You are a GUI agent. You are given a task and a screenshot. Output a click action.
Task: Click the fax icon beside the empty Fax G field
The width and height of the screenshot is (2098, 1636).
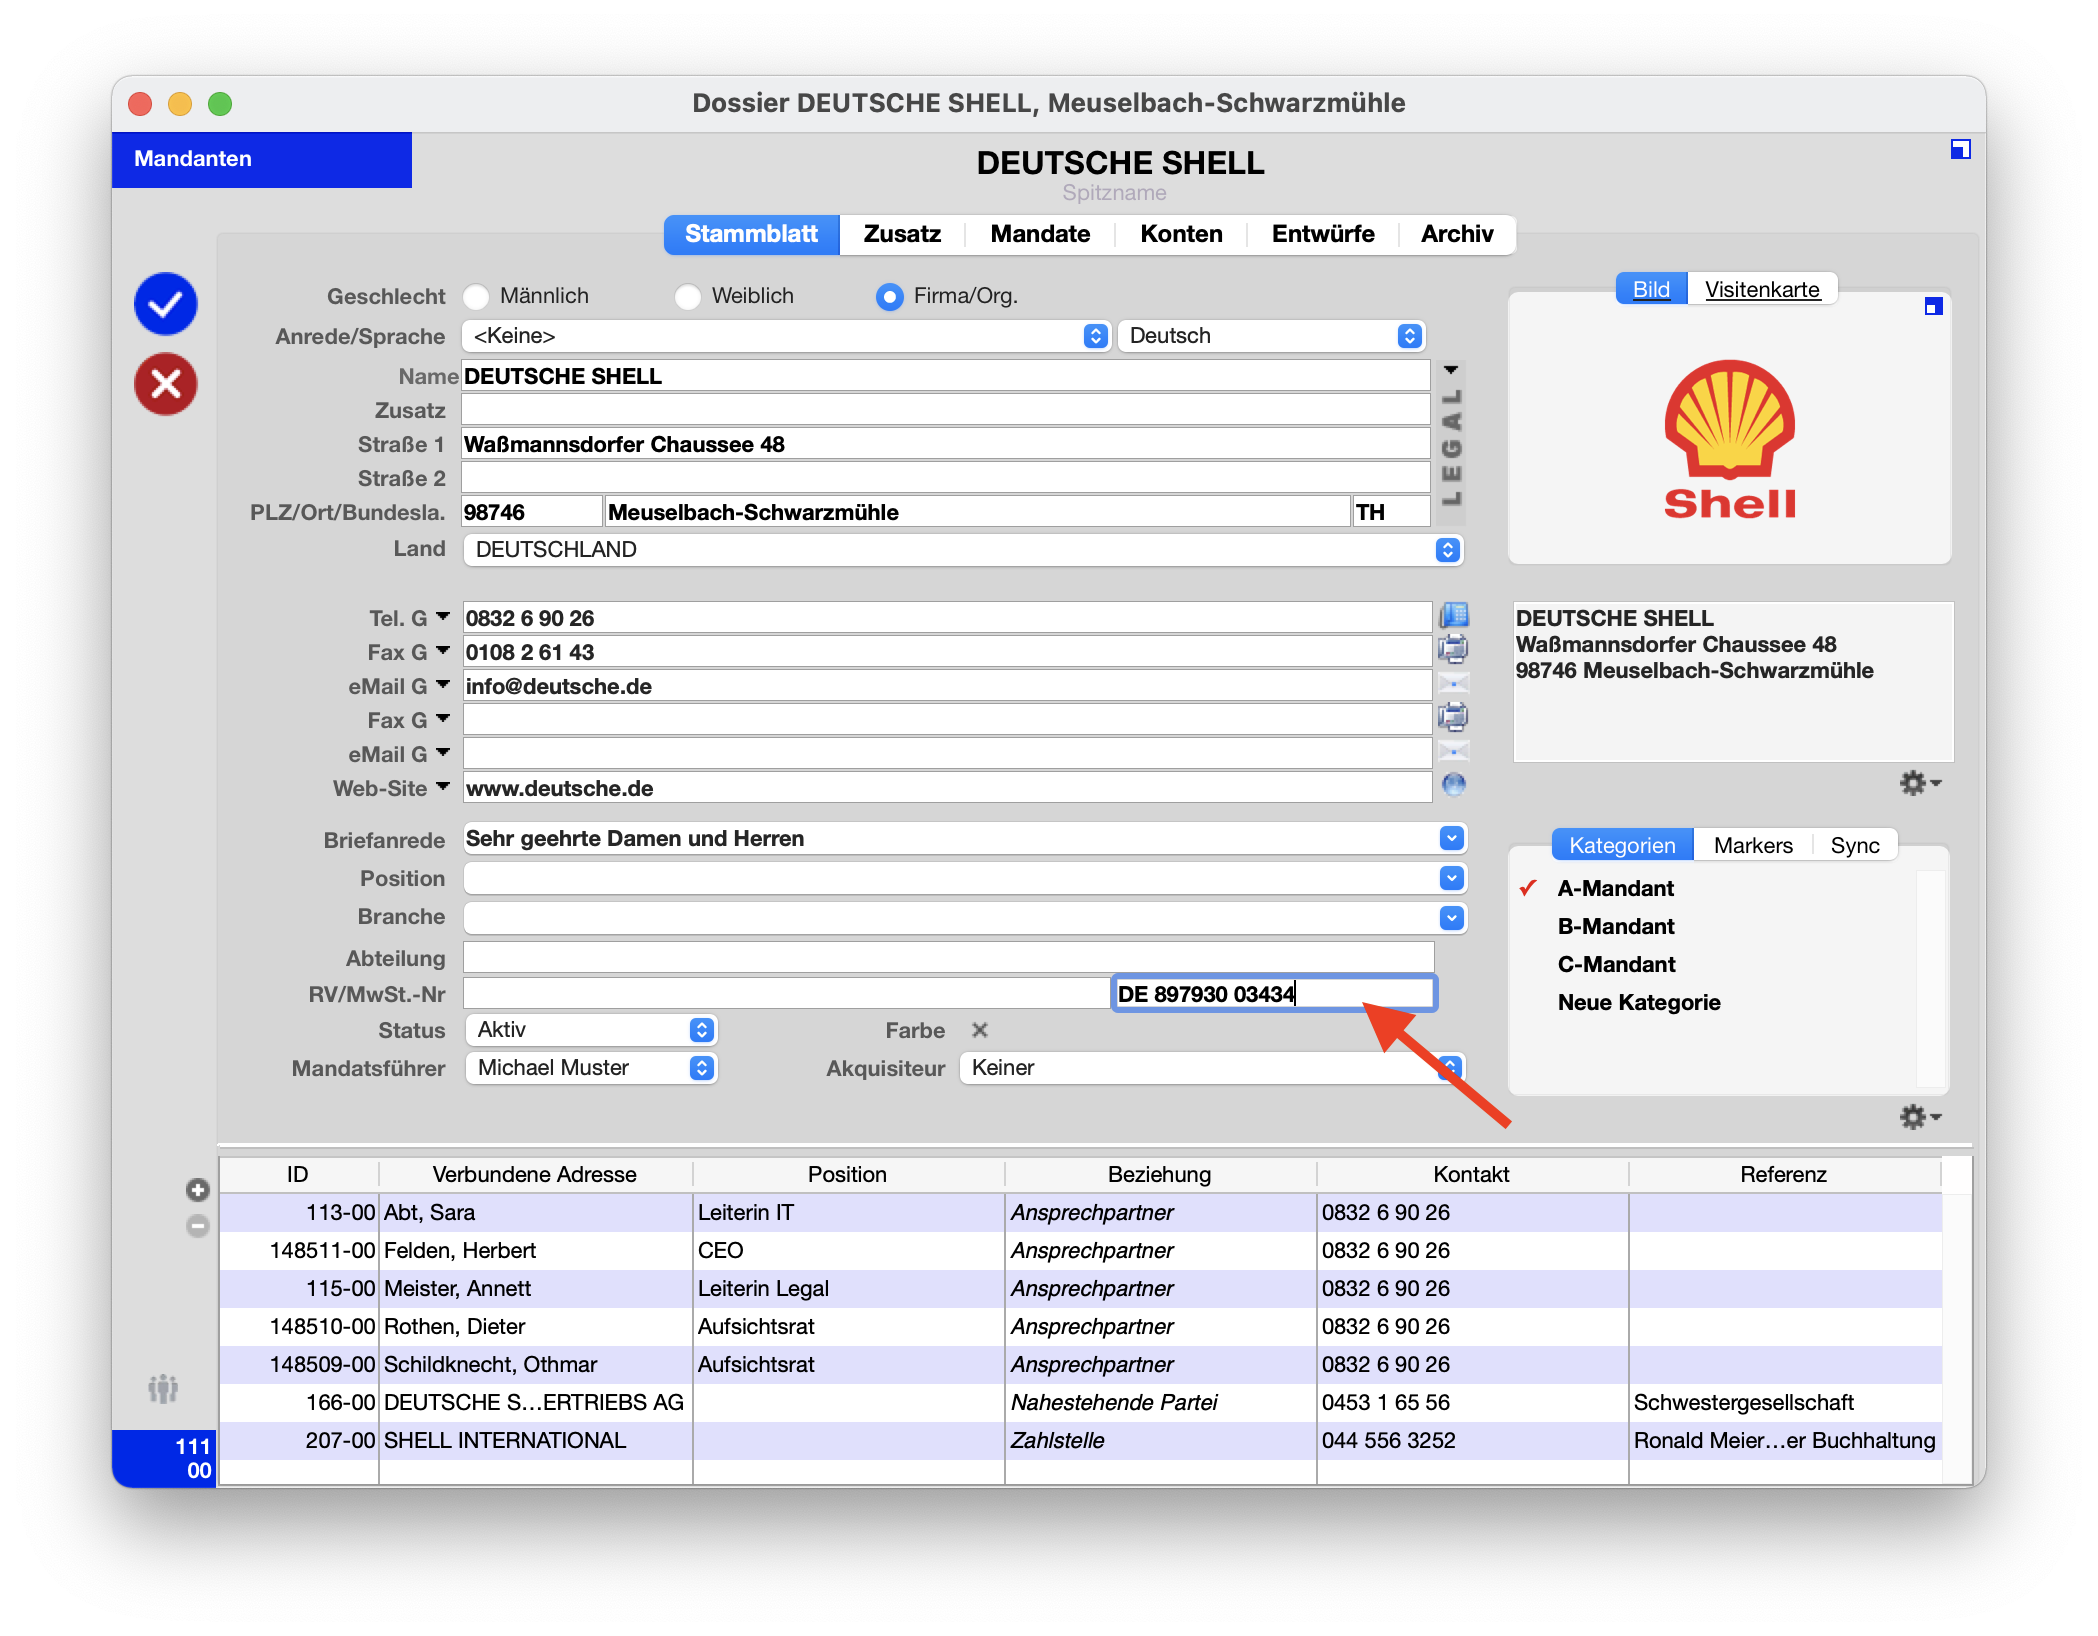coord(1454,718)
